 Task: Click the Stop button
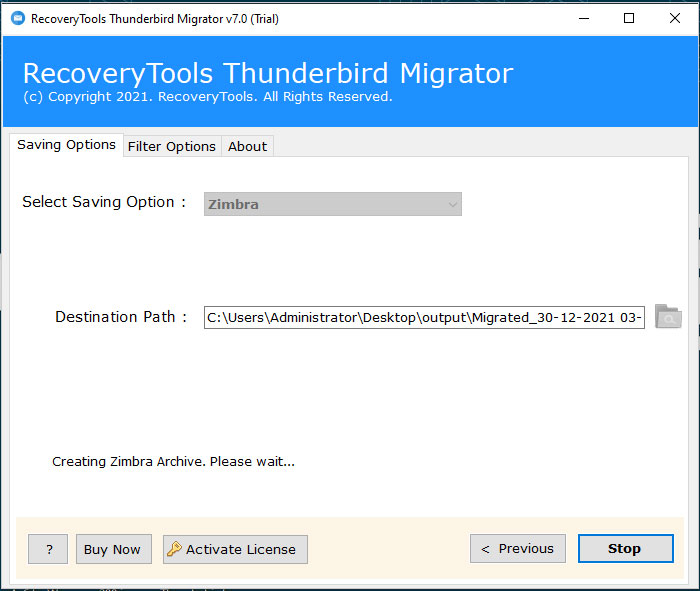coord(625,548)
